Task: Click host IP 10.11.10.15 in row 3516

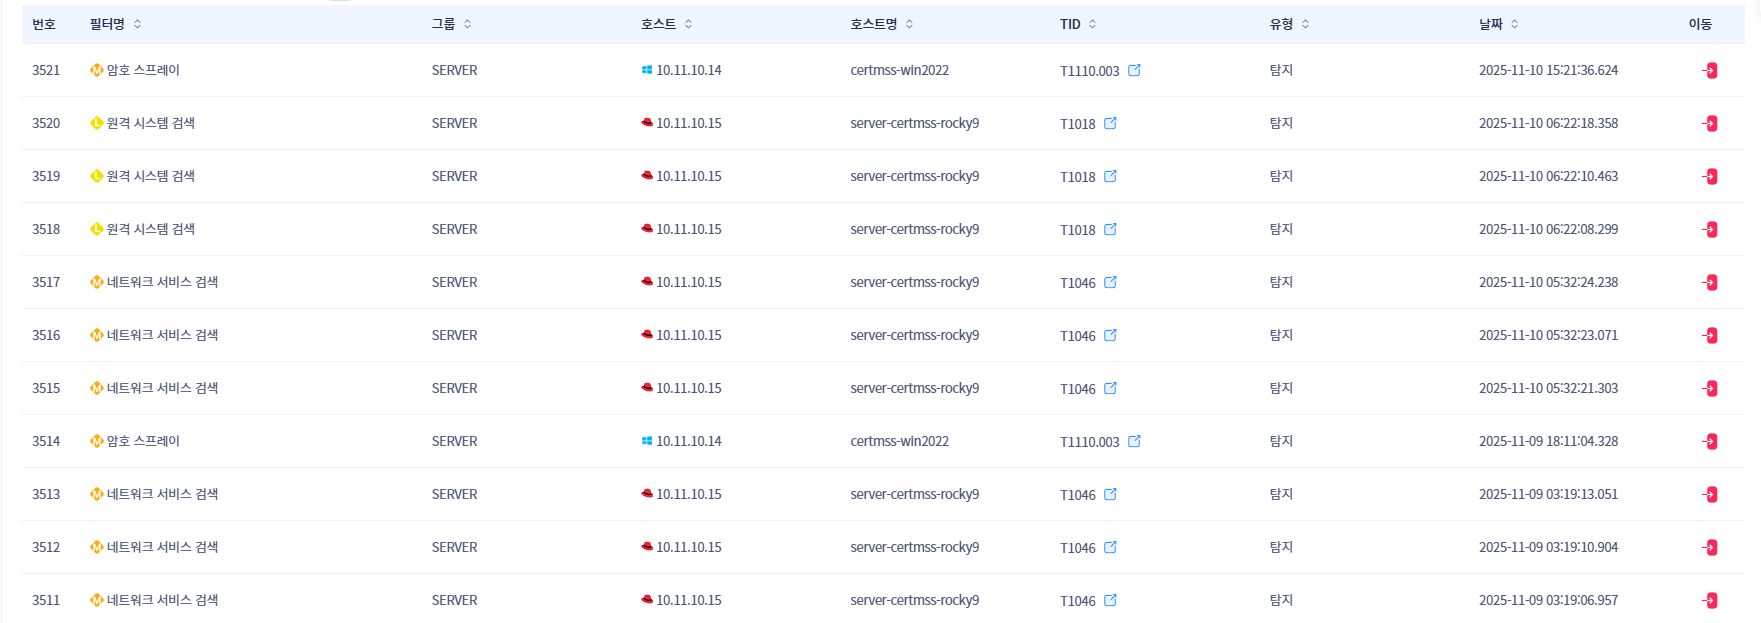Action: 688,335
